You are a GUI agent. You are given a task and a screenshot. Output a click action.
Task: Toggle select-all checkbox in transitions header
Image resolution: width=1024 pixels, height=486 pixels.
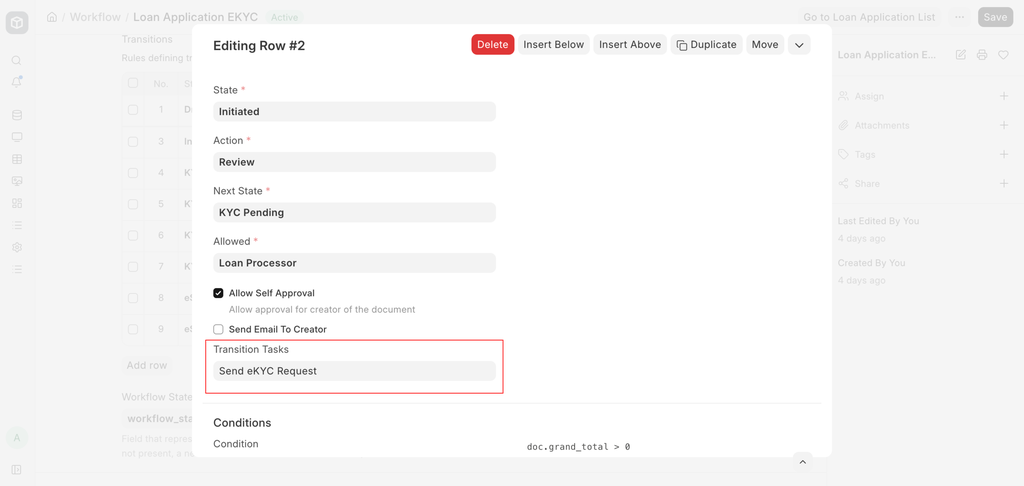133,83
